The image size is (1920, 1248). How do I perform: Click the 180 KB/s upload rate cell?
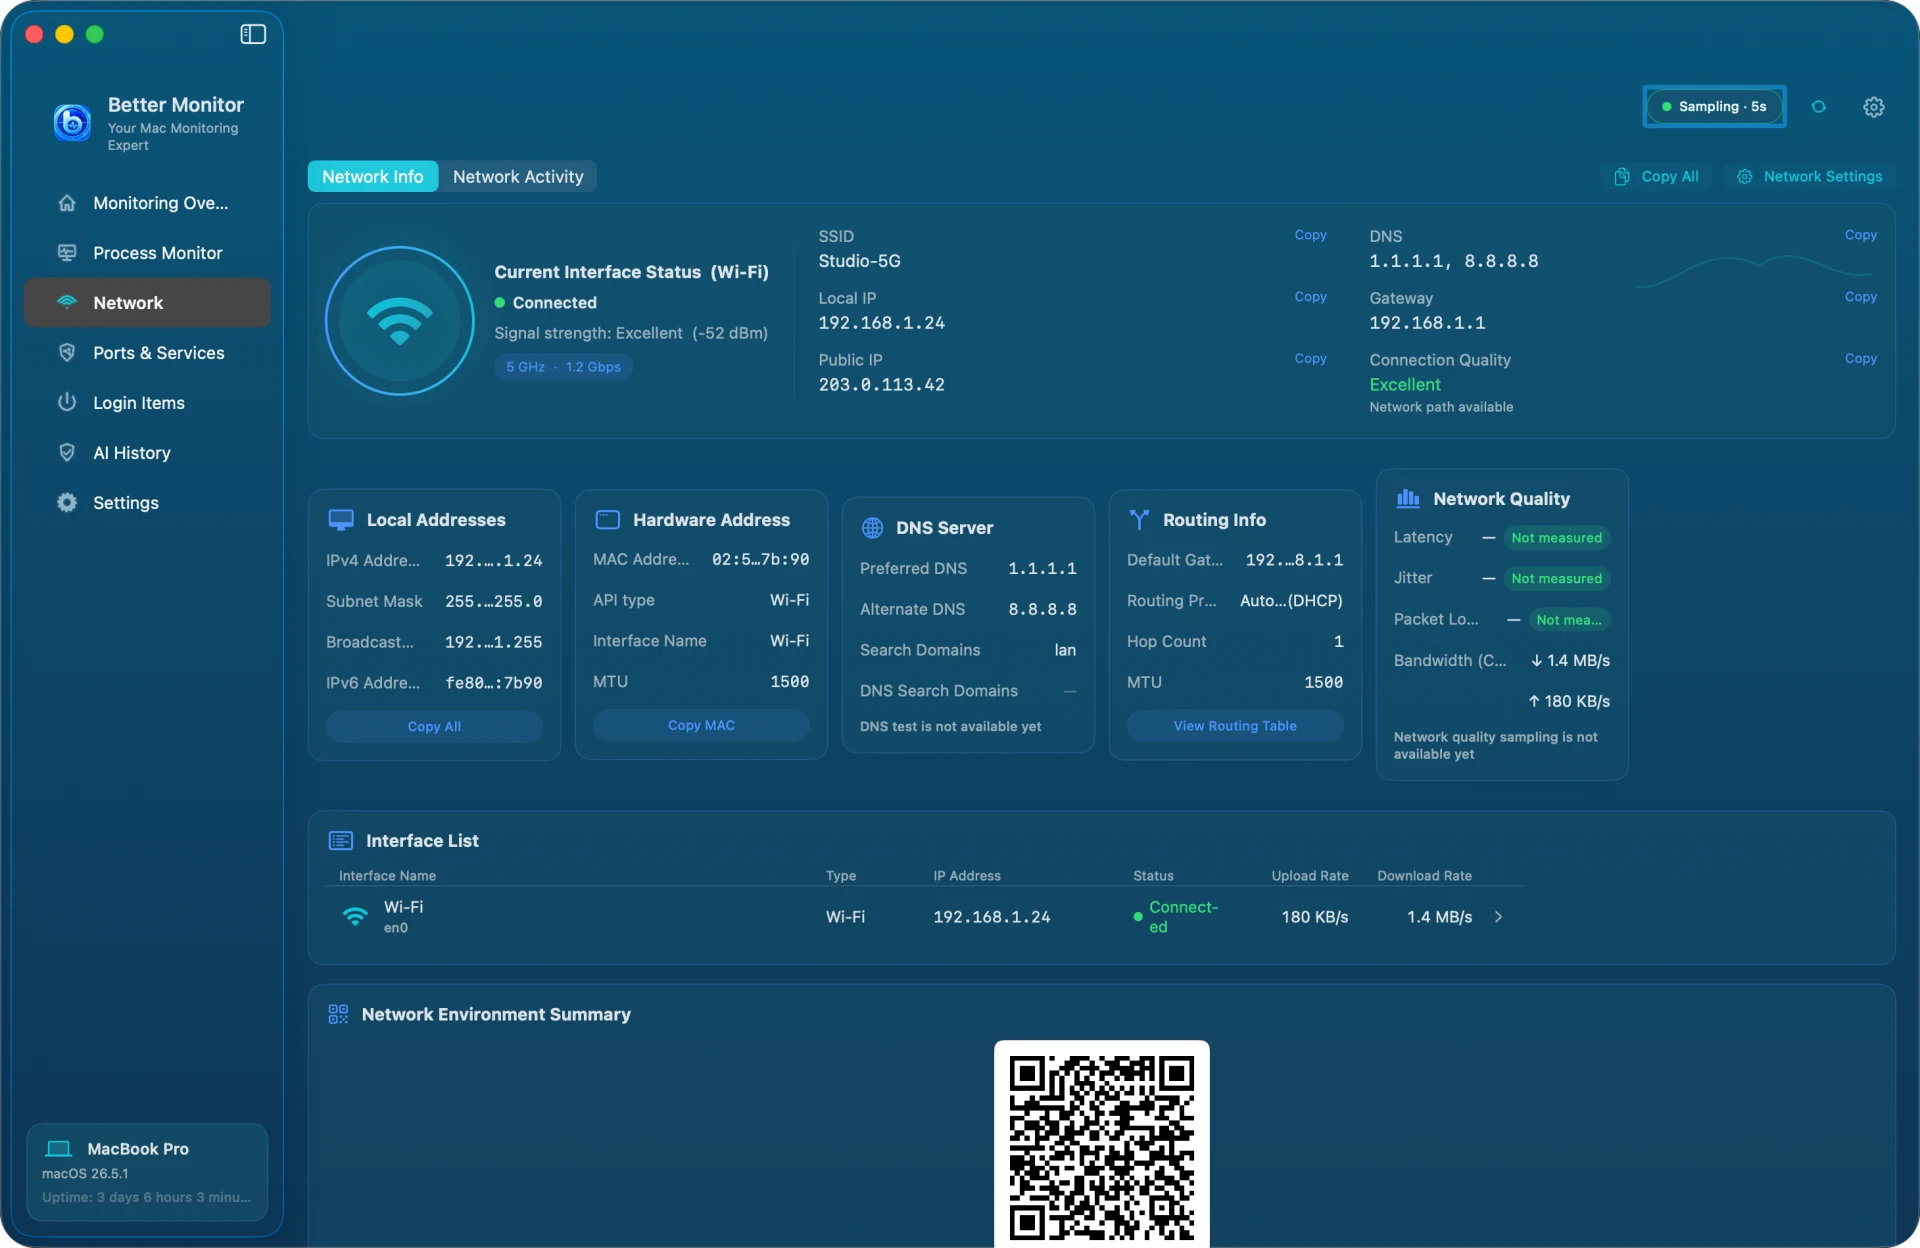click(1314, 917)
